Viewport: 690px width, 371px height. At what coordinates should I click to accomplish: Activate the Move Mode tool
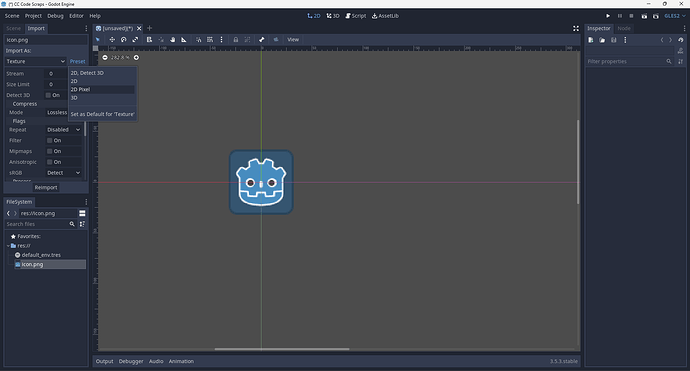pos(112,40)
